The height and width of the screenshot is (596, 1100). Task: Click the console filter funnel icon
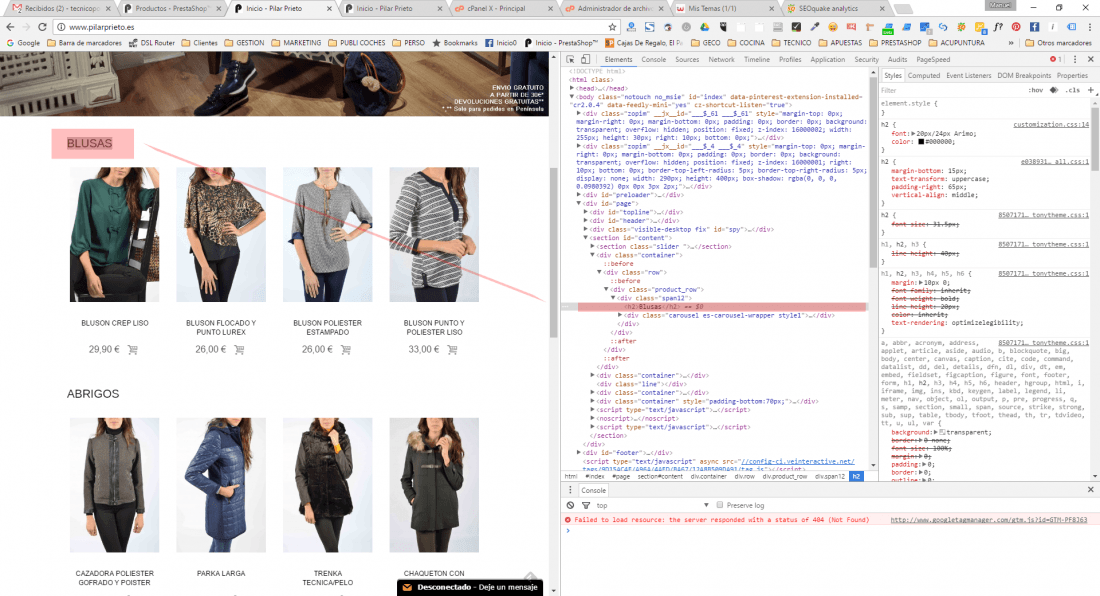pyautogui.click(x=586, y=505)
